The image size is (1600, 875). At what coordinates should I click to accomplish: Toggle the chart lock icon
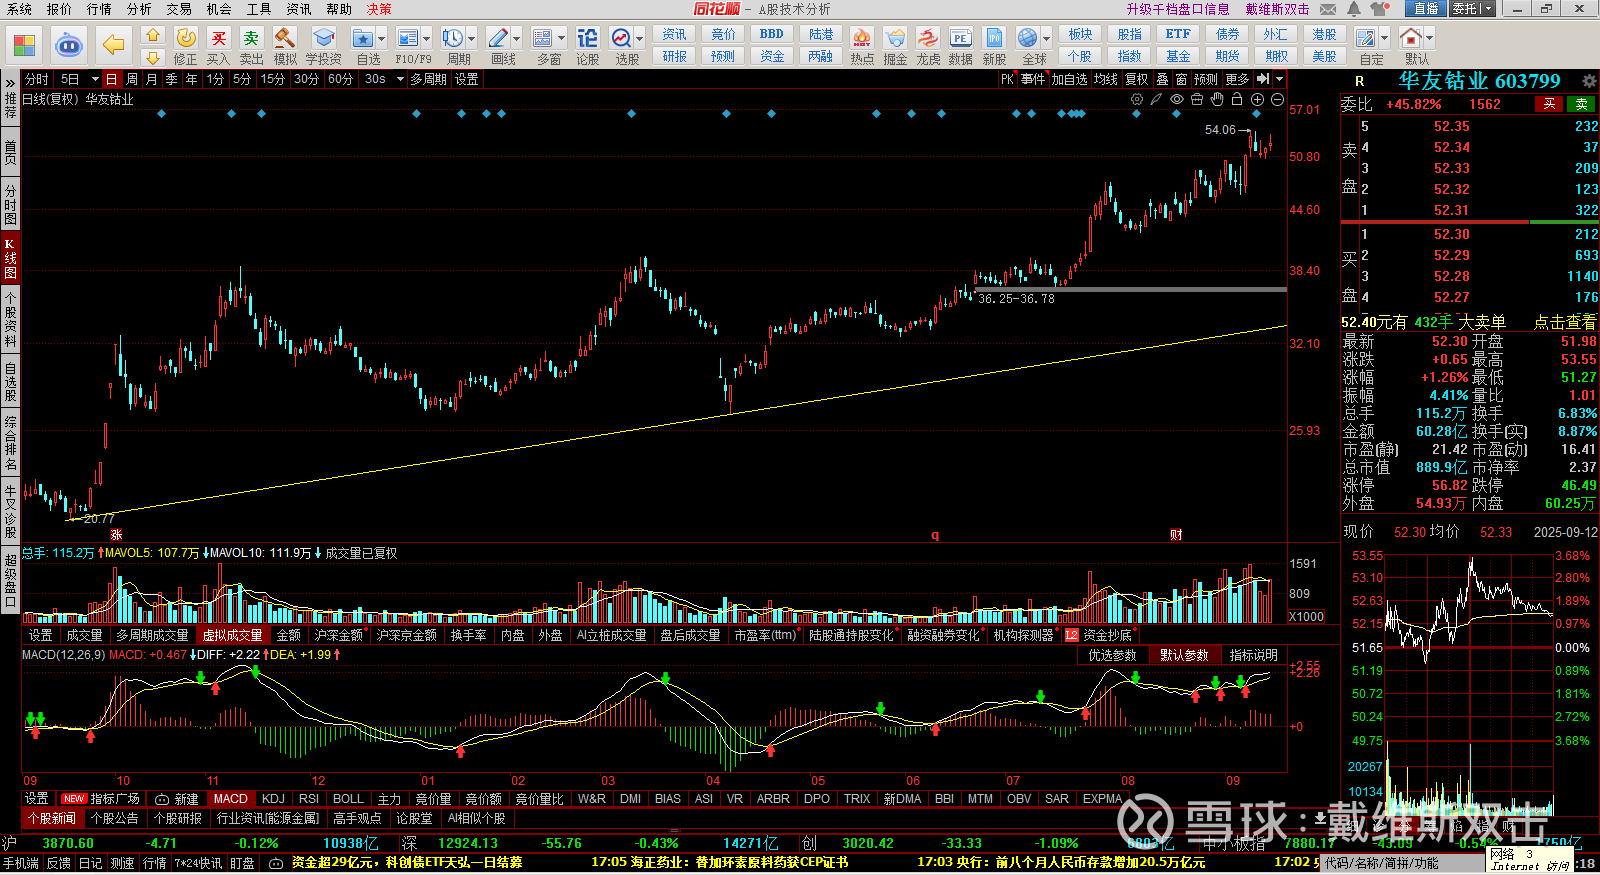1237,99
